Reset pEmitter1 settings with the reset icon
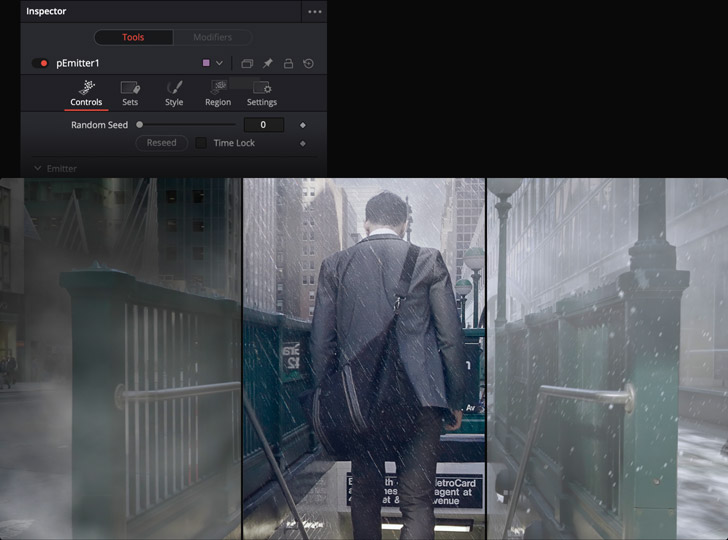This screenshot has height=540, width=728. 308,63
